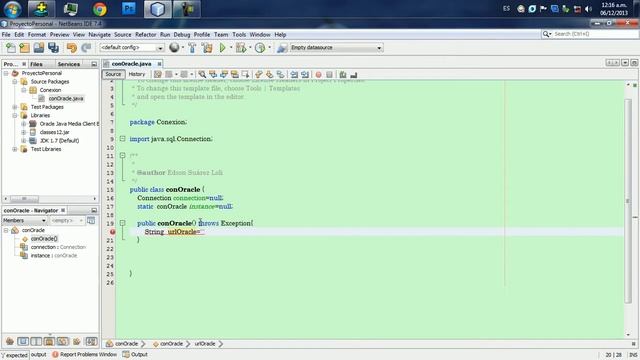This screenshot has width=640, height=360.
Task: Click the Source view button
Action: (x=113, y=74)
